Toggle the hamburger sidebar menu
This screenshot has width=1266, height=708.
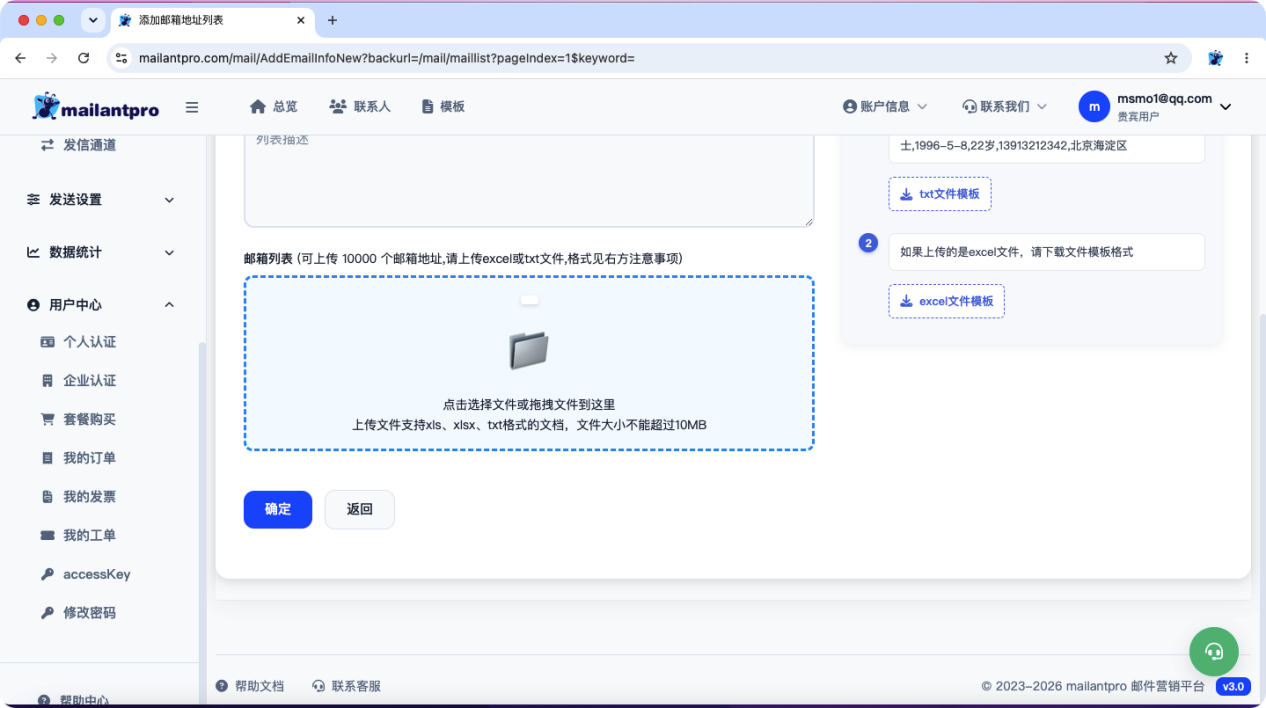coord(192,107)
